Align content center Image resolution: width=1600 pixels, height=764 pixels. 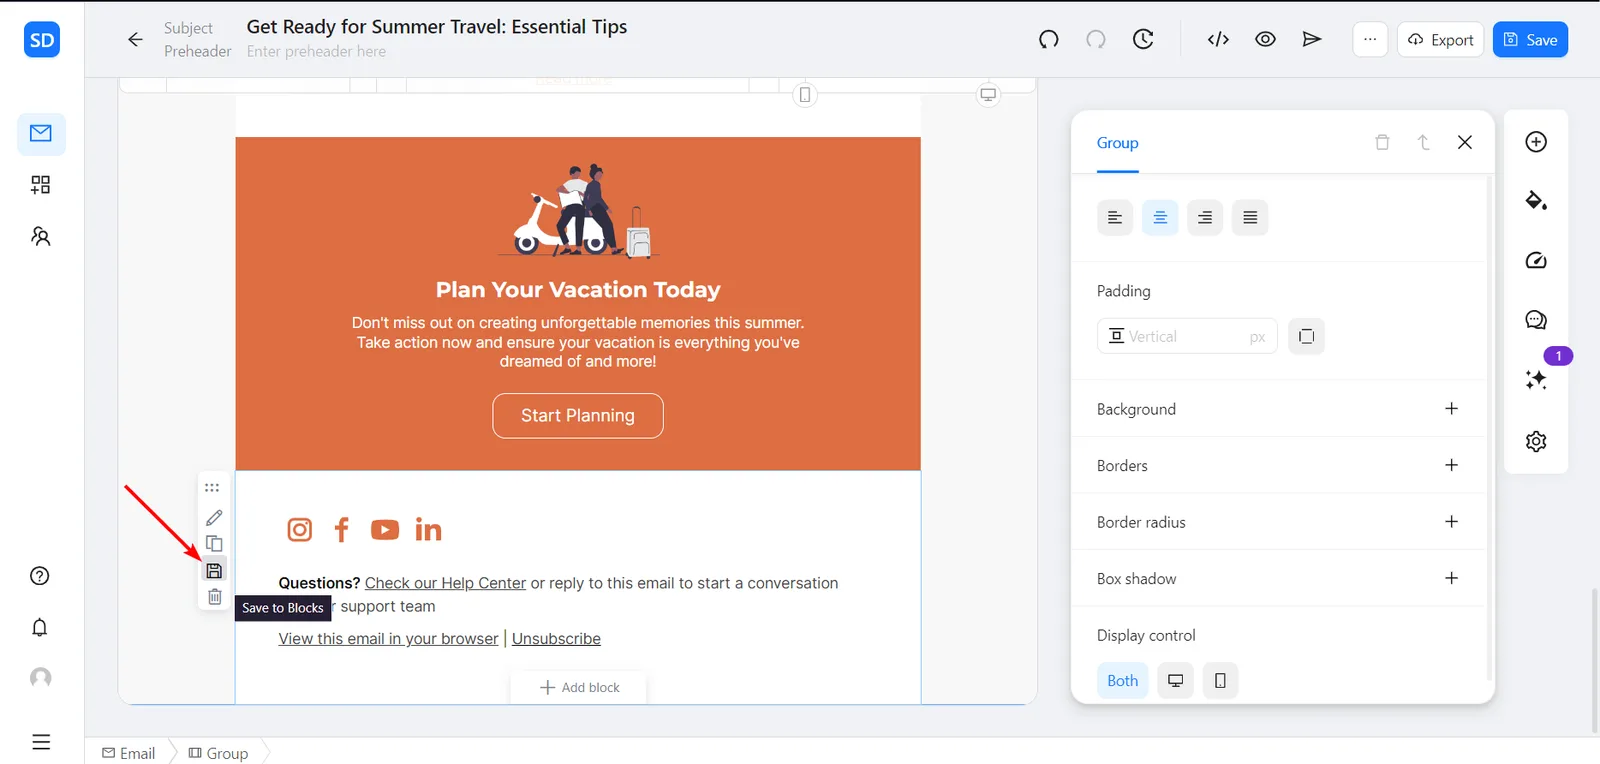click(1160, 217)
